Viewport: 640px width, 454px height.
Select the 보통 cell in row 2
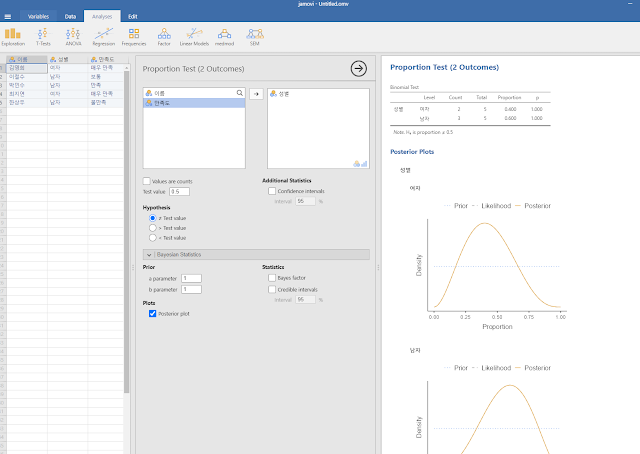click(x=106, y=77)
